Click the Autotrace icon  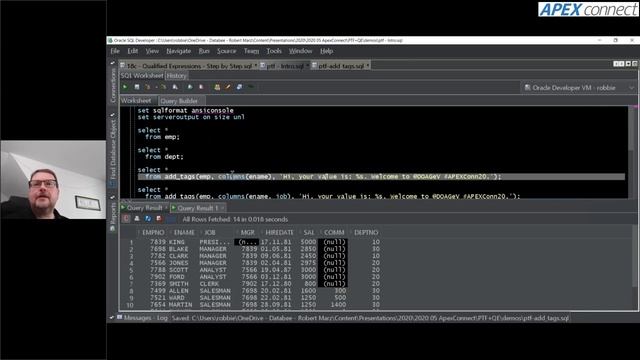(x=163, y=87)
